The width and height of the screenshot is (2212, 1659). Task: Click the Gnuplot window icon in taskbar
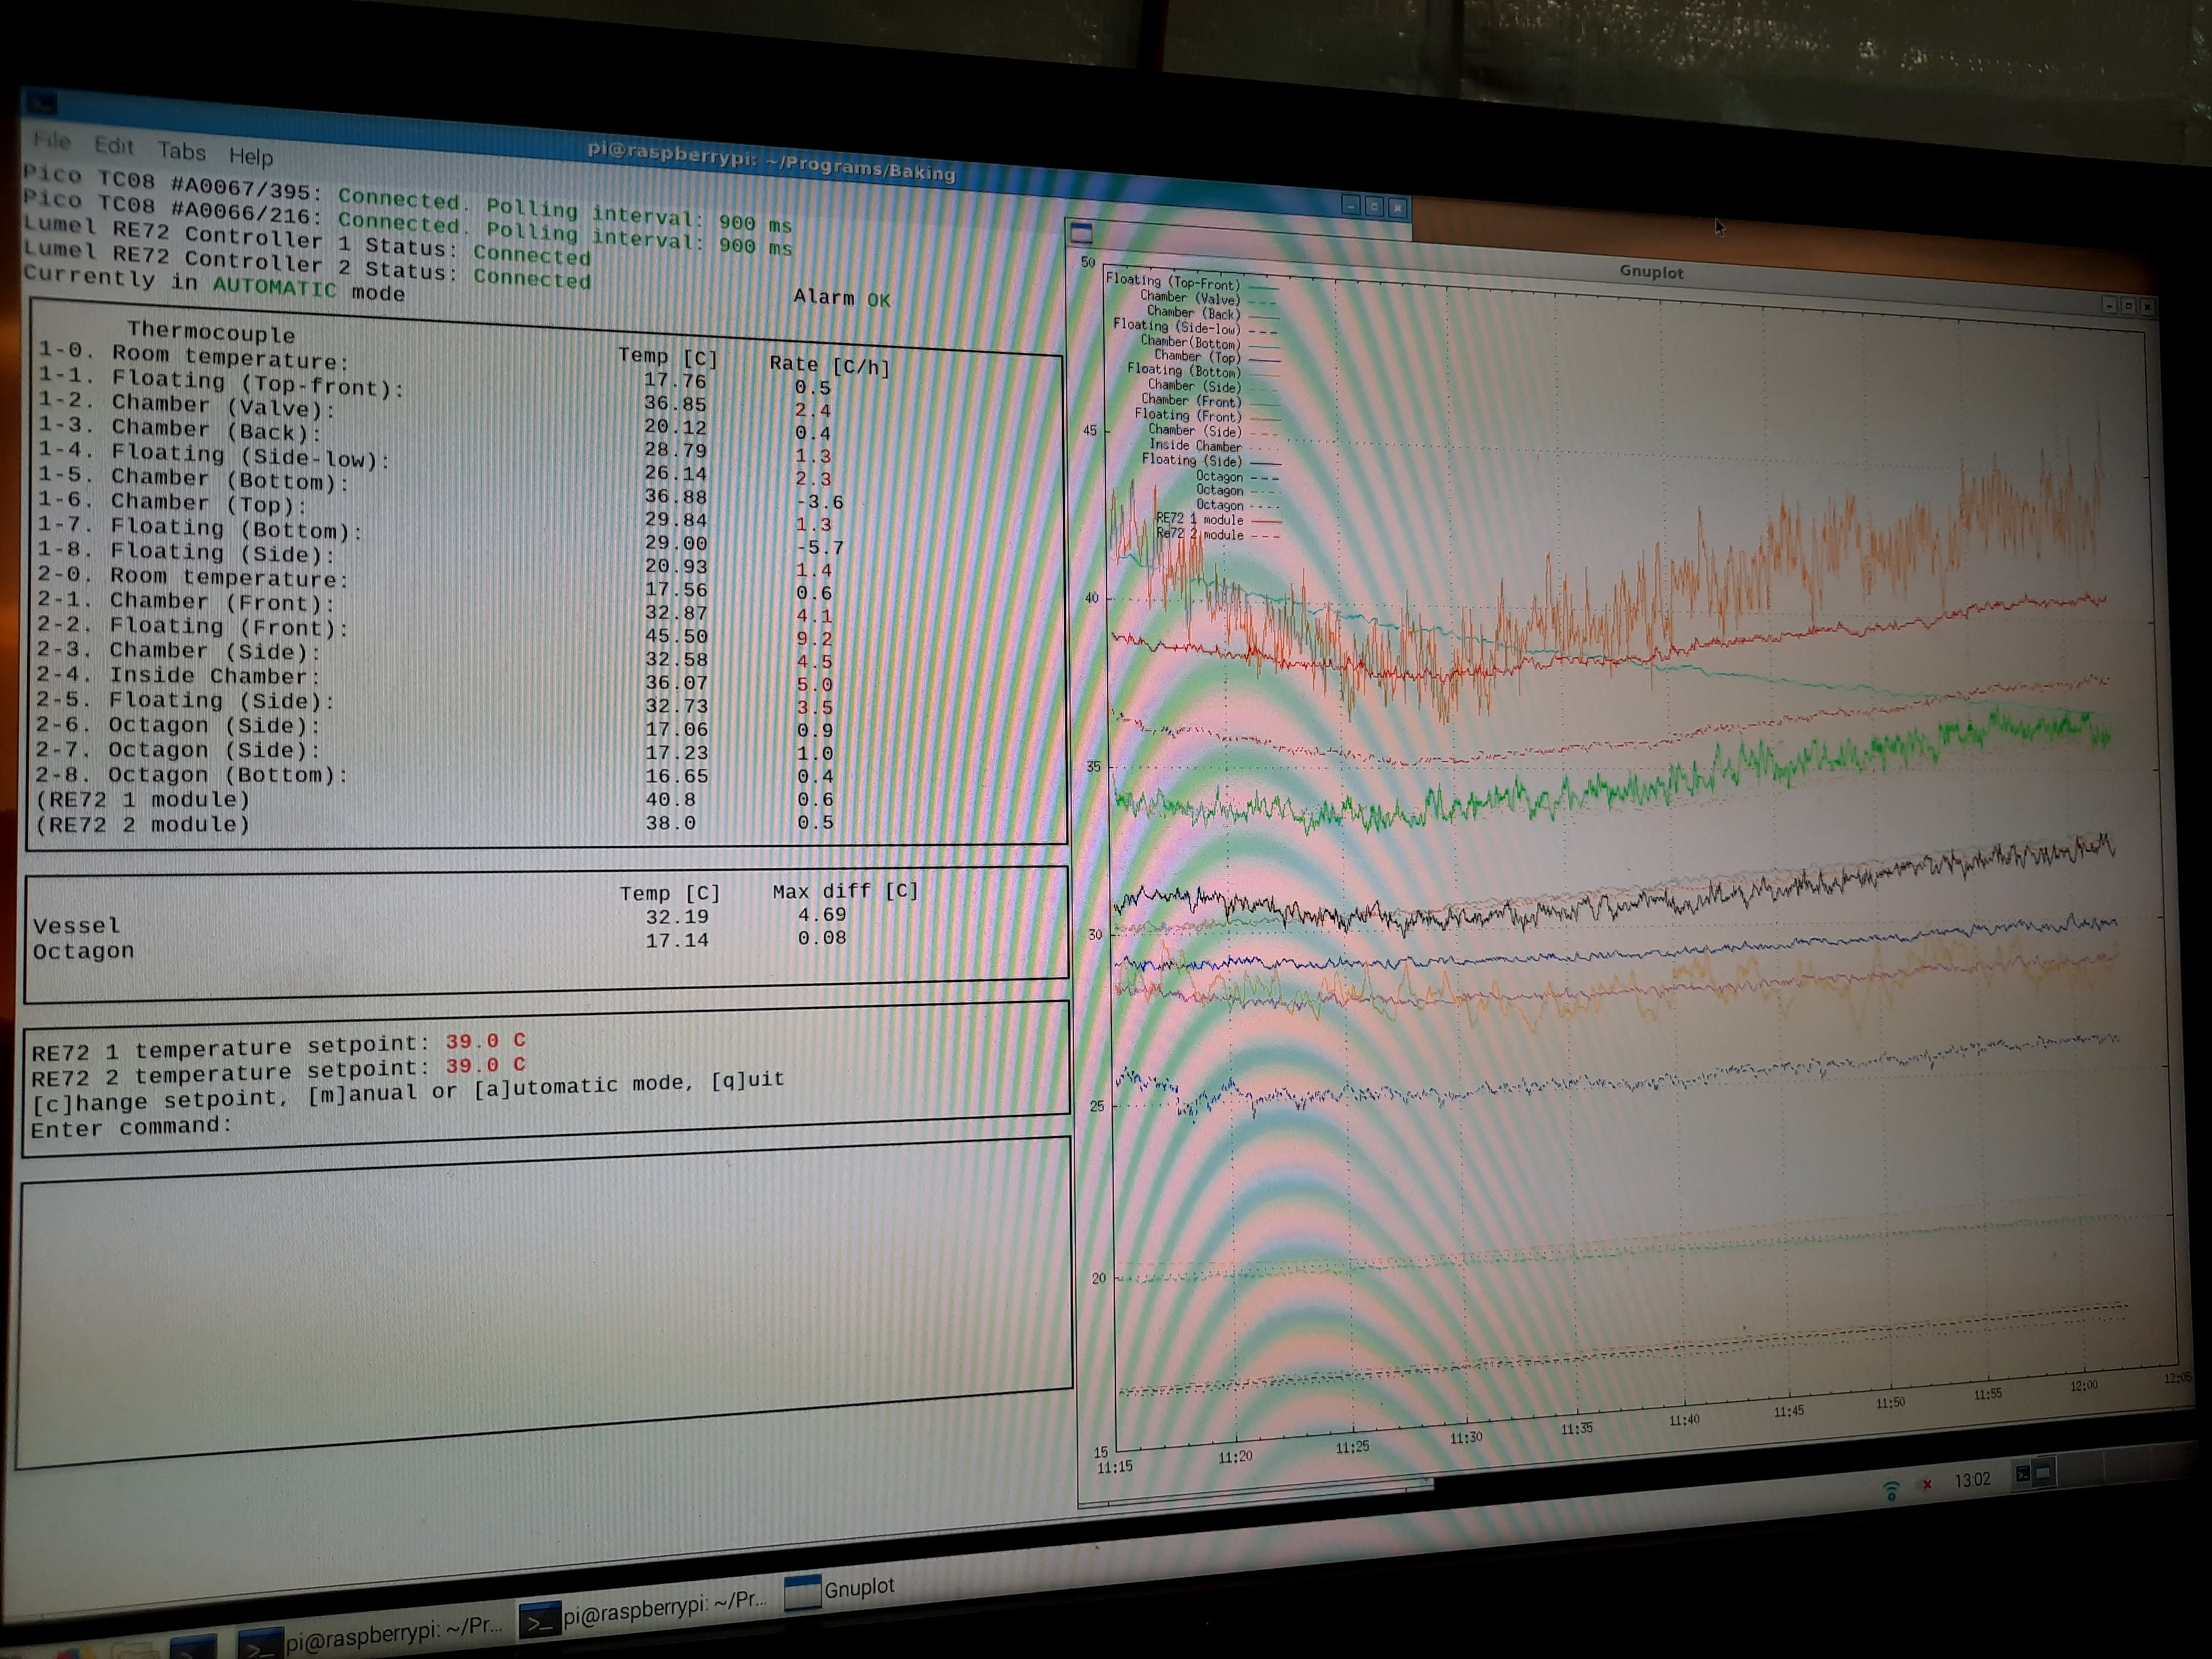[802, 1593]
